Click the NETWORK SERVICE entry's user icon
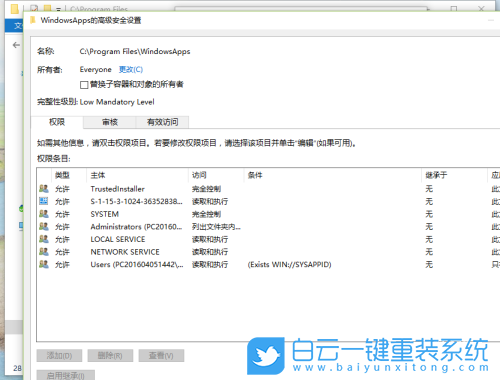The width and height of the screenshot is (500, 380). [x=44, y=252]
